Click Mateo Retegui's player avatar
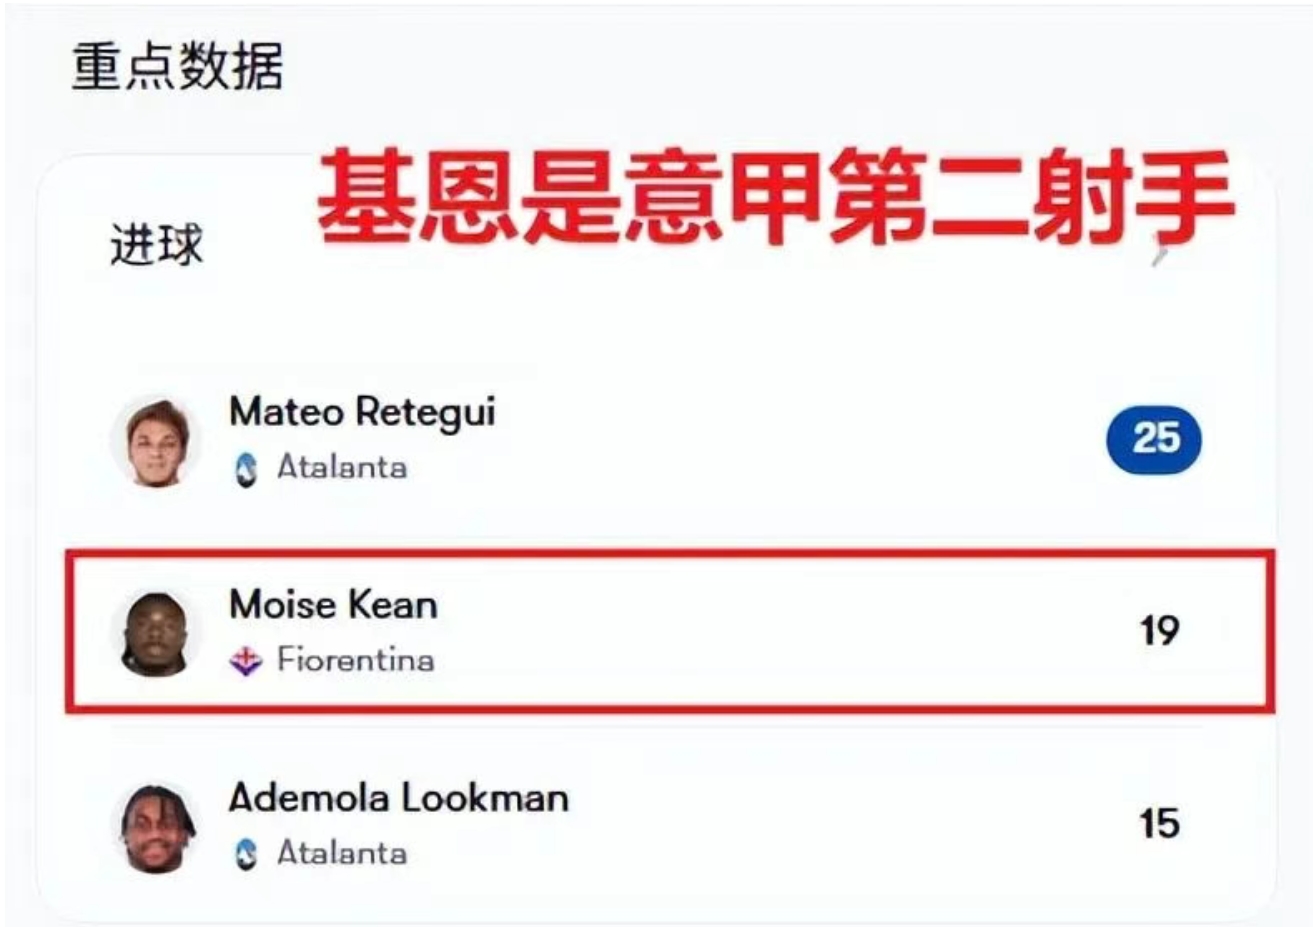1313x927 pixels. point(155,440)
